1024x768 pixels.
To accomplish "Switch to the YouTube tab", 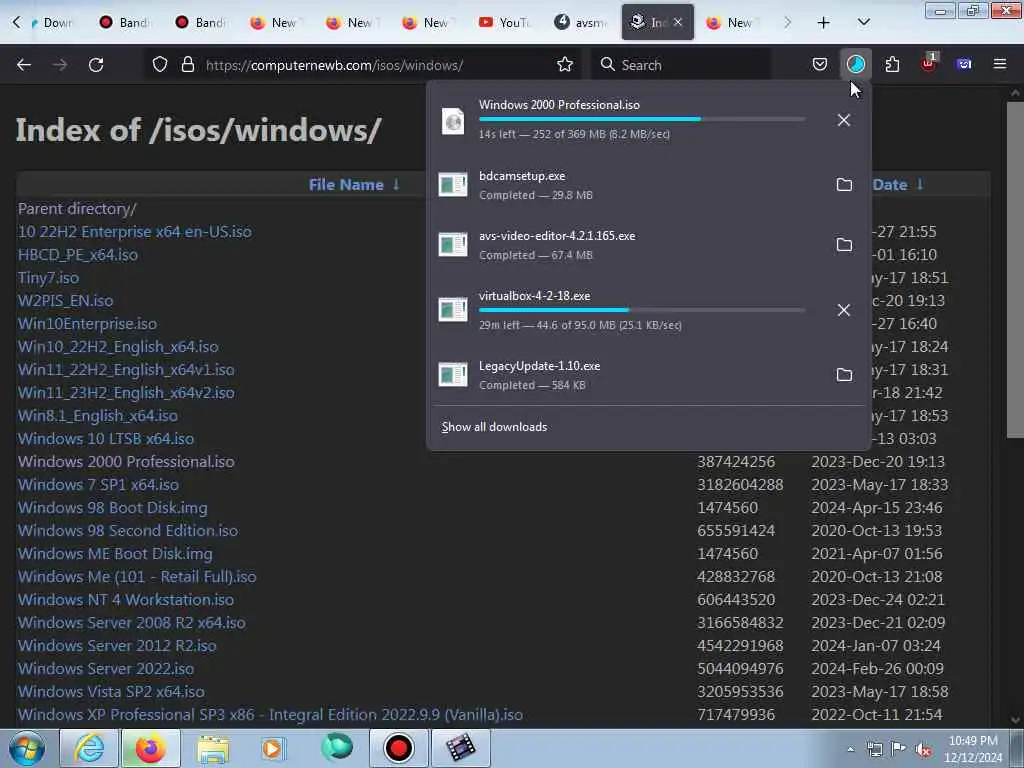I will click(x=505, y=22).
